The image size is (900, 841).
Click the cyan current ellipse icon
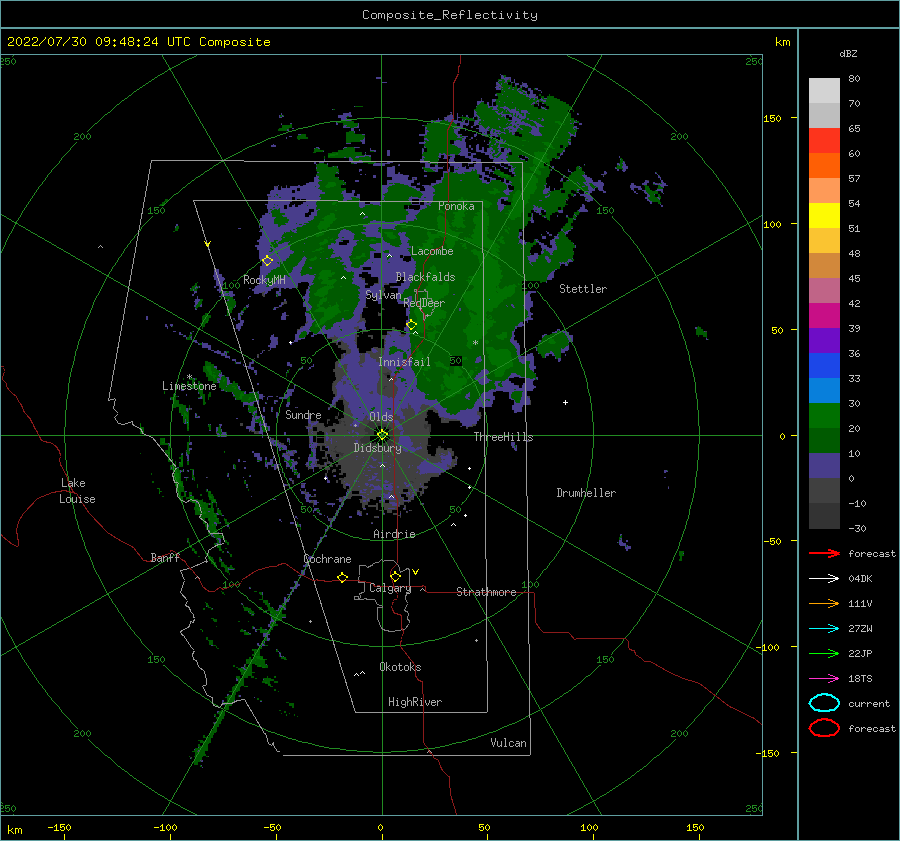pyautogui.click(x=824, y=703)
